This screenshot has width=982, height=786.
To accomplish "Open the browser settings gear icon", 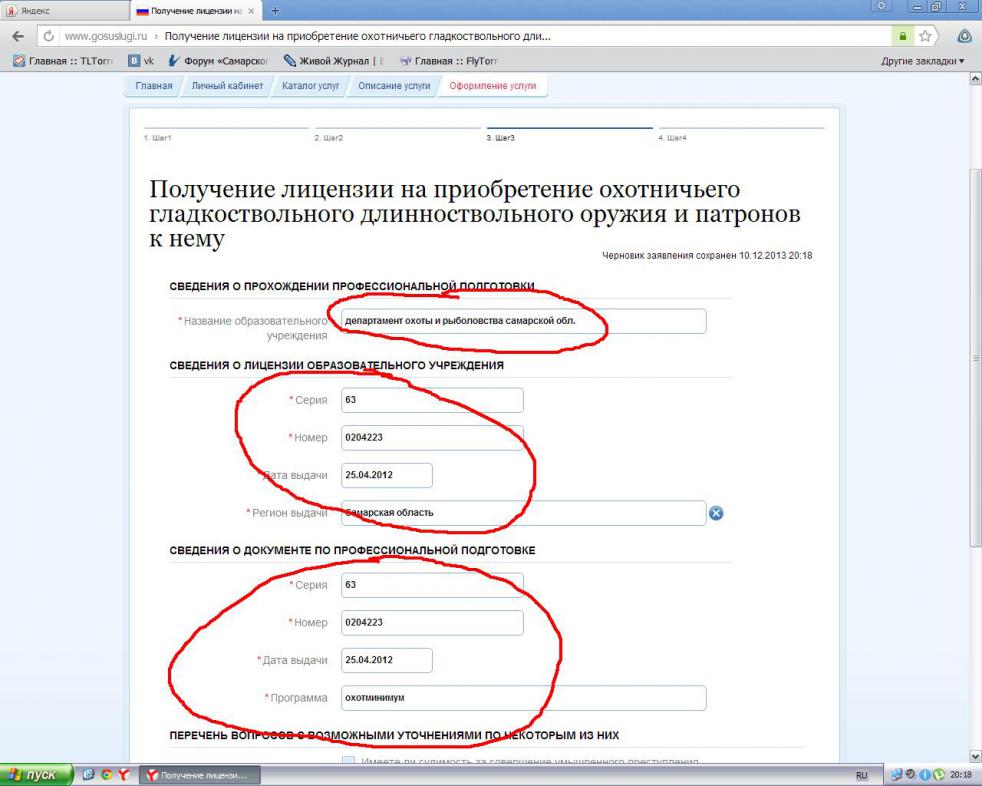I will tap(884, 9).
